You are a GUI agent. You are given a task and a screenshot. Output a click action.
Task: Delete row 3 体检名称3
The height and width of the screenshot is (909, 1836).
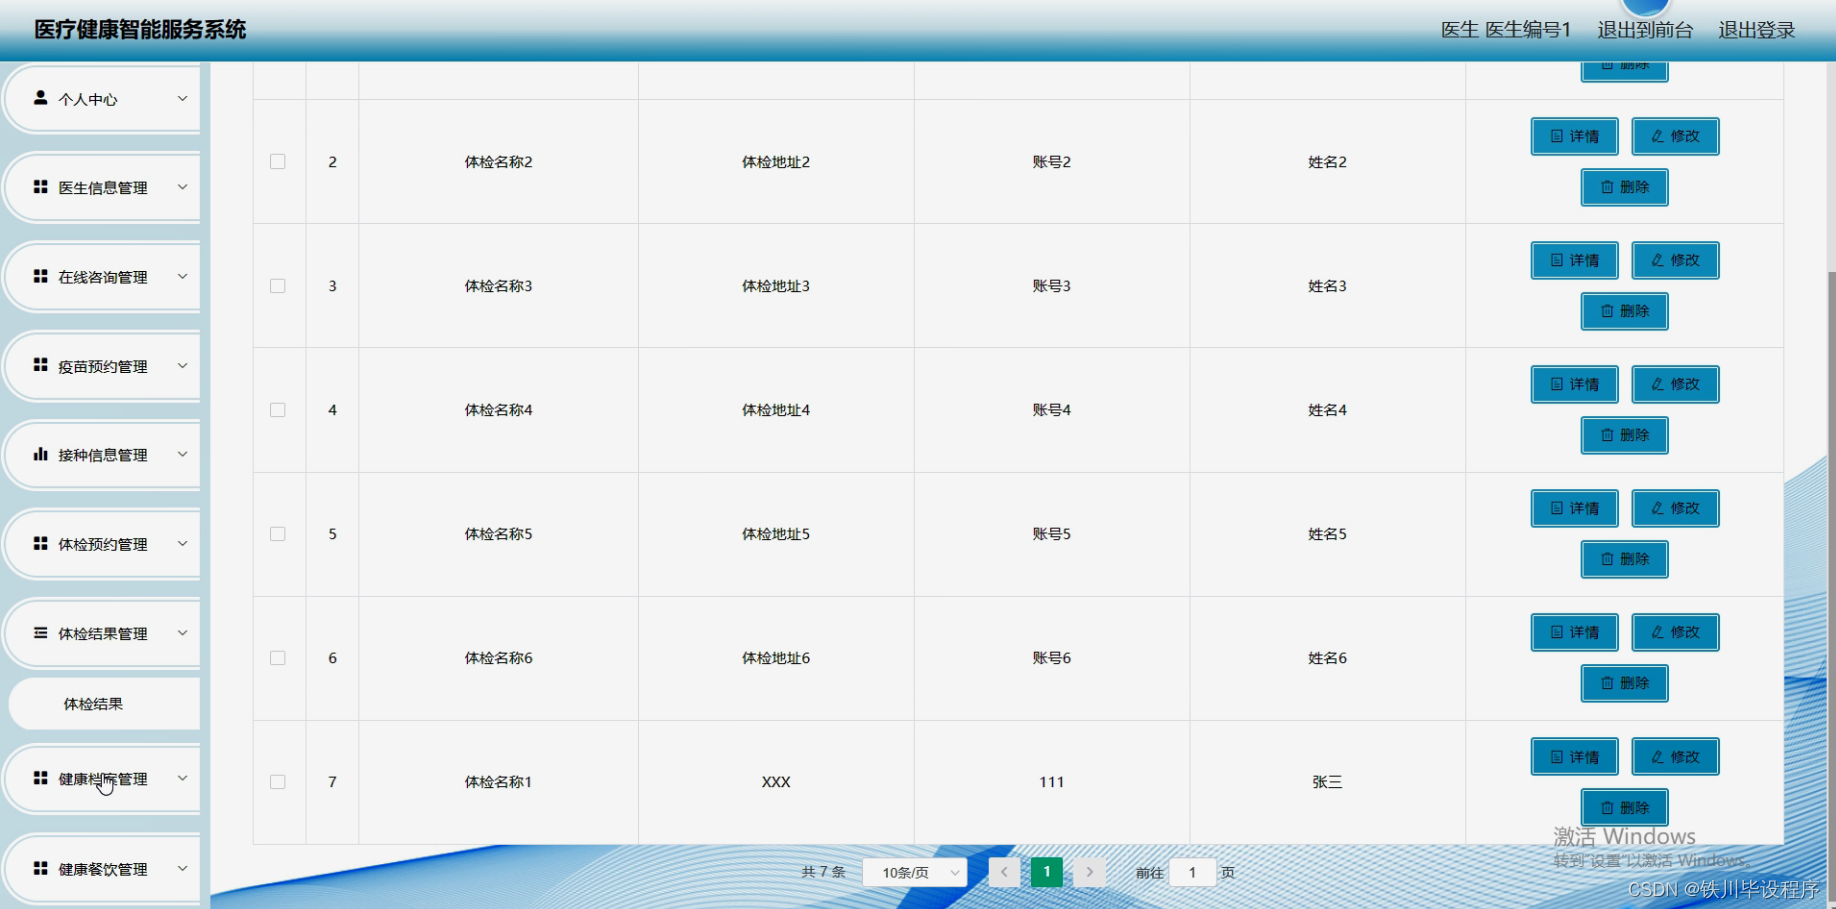[1624, 311]
